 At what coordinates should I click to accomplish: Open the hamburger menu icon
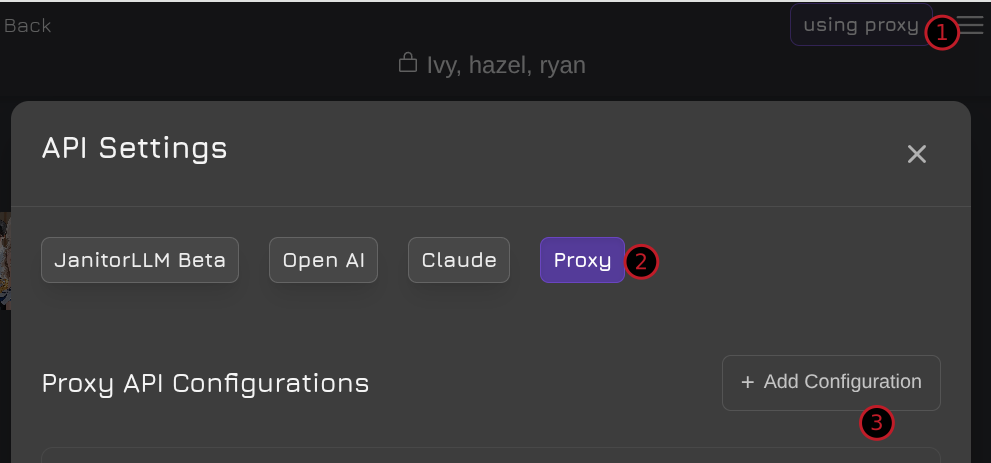pyautogui.click(x=972, y=25)
